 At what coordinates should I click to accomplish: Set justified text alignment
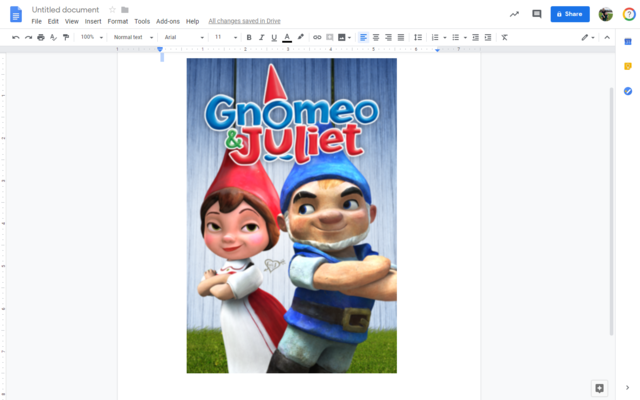(401, 37)
